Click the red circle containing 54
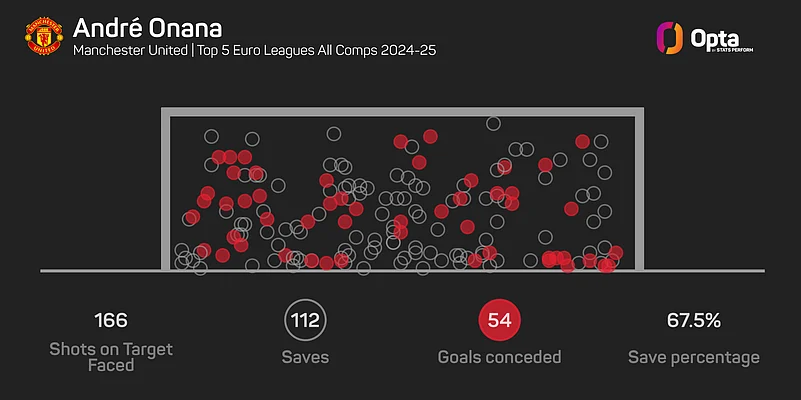 pyautogui.click(x=499, y=321)
